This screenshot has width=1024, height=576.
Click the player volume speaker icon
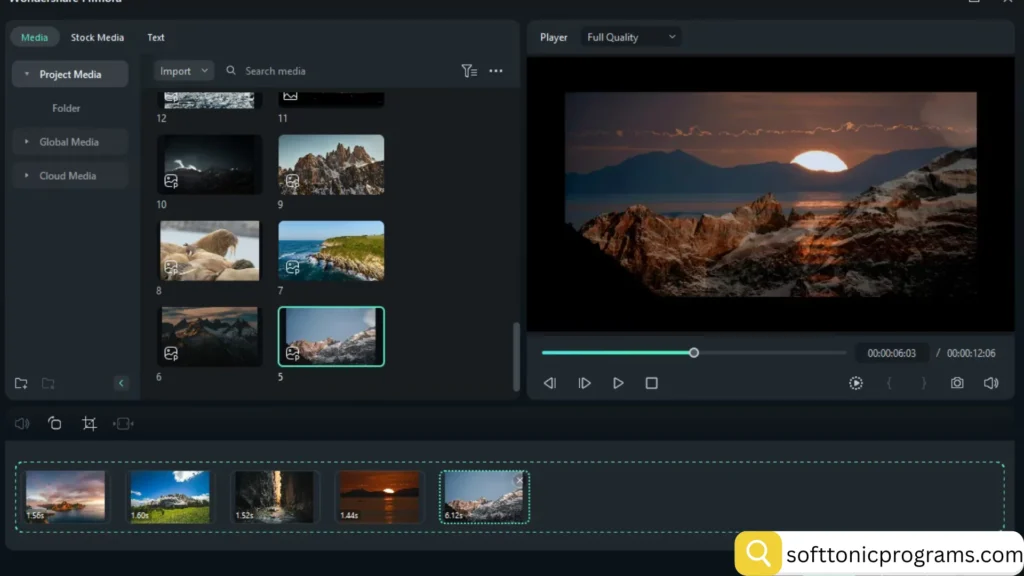point(991,383)
